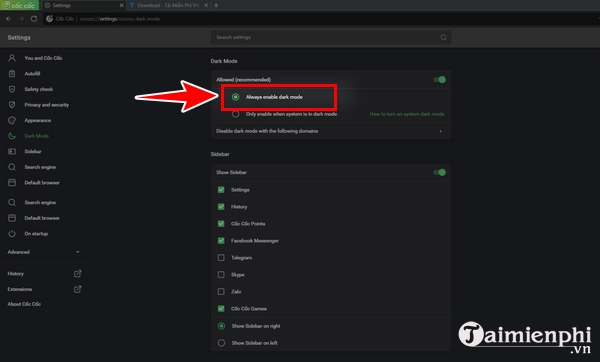Close the Download Taimienphi tab
Image resolution: width=600 pixels, height=362 pixels.
coord(206,5)
